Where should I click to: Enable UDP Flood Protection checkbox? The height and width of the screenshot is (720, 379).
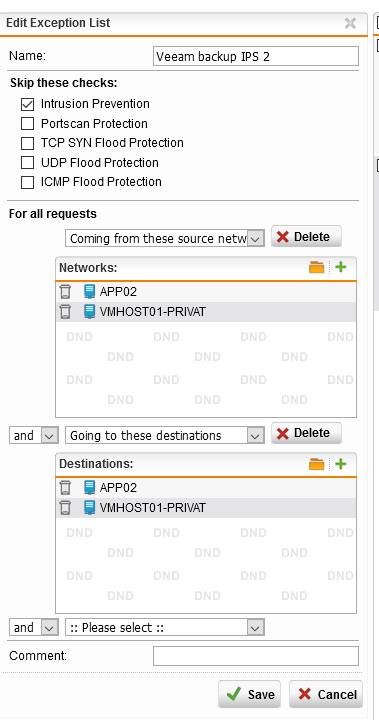coord(28,163)
